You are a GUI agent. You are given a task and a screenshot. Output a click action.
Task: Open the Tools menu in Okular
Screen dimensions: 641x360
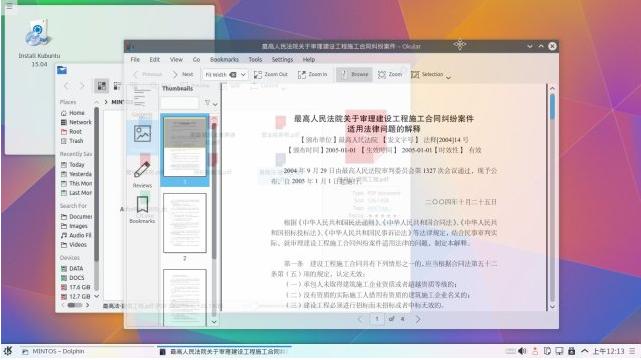pos(255,60)
